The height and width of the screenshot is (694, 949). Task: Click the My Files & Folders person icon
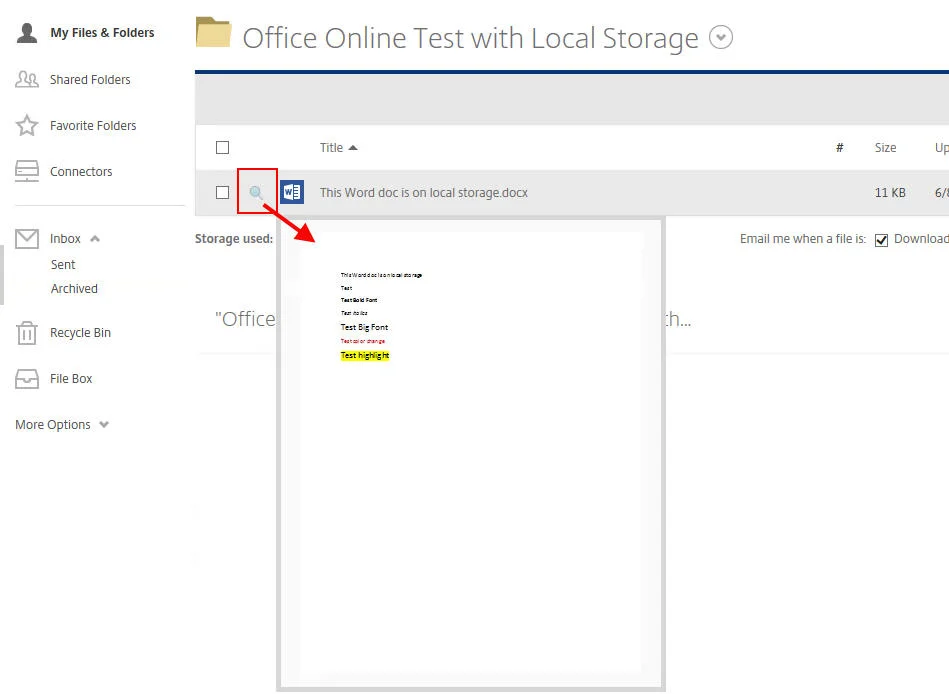(27, 33)
